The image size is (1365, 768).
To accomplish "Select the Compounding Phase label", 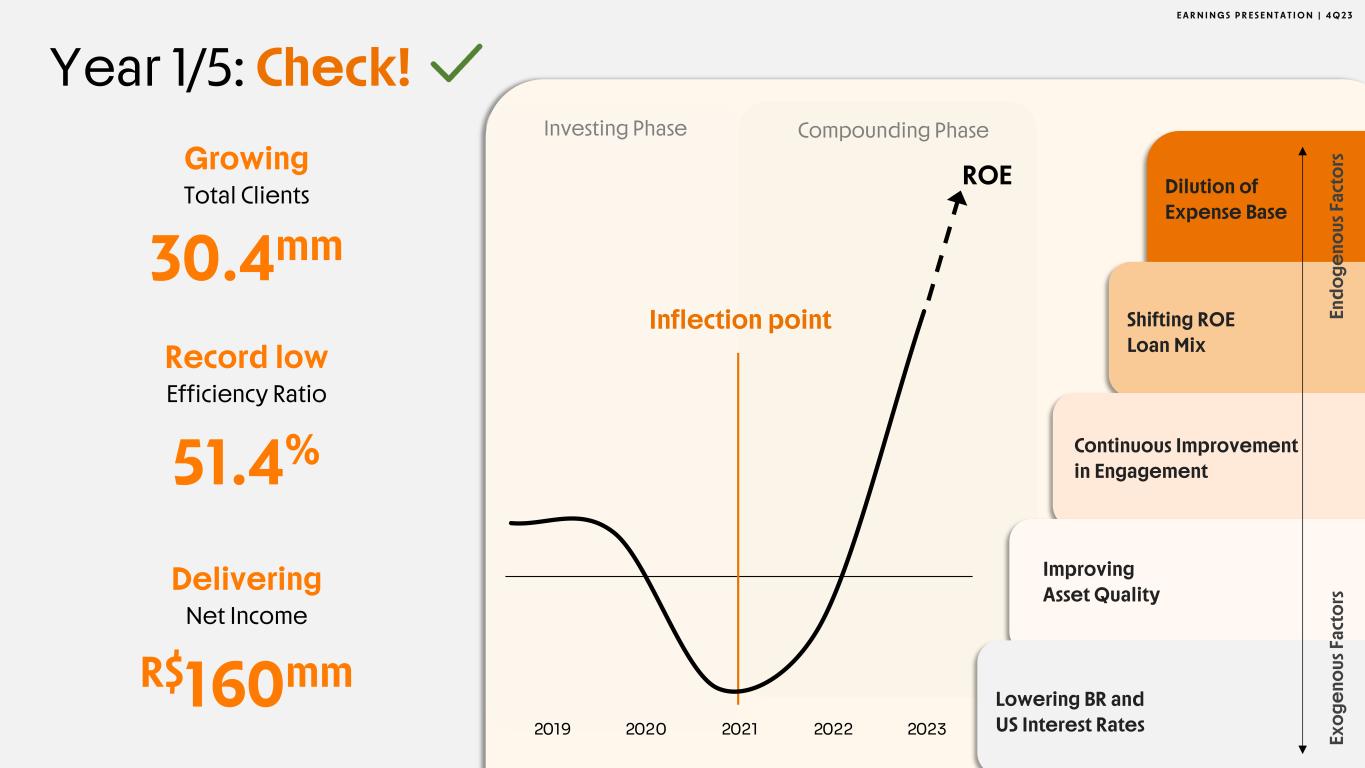I will (x=892, y=131).
